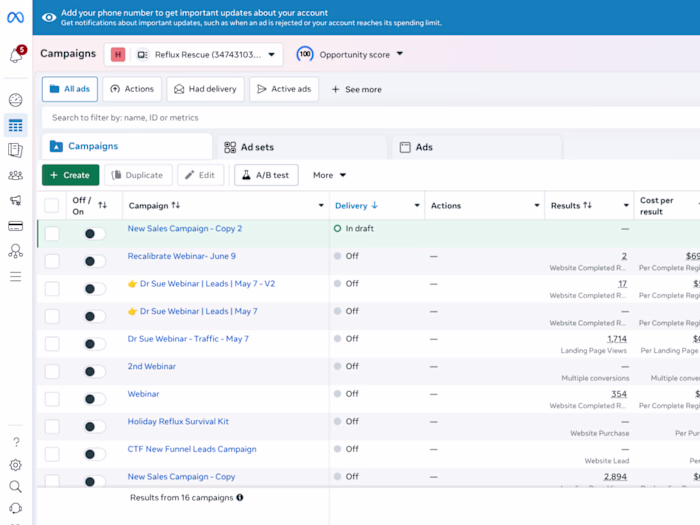The image size is (700, 525).
Task: Tick the checkbox for 2nd Webinar campaign
Action: click(52, 371)
